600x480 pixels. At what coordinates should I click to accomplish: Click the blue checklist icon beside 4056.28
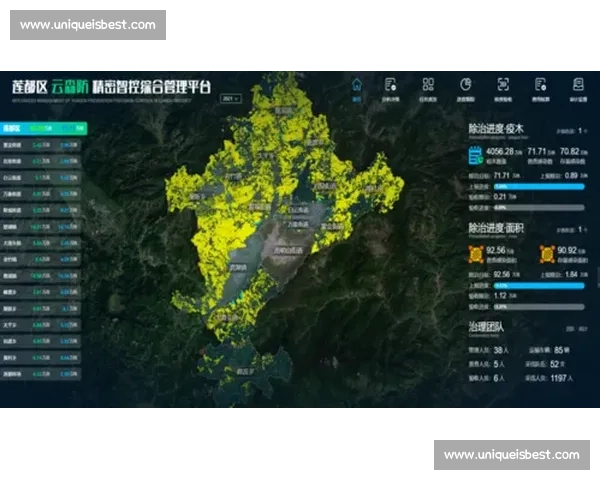click(475, 153)
